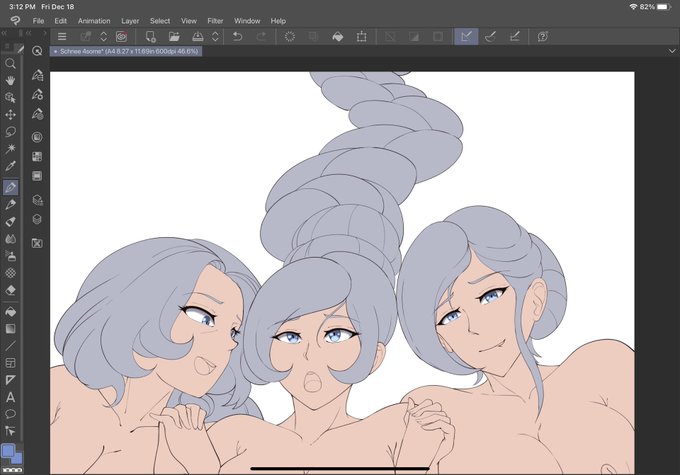This screenshot has height=475, width=680.
Task: Open the hamburger menu in the command bar
Action: tap(62, 37)
